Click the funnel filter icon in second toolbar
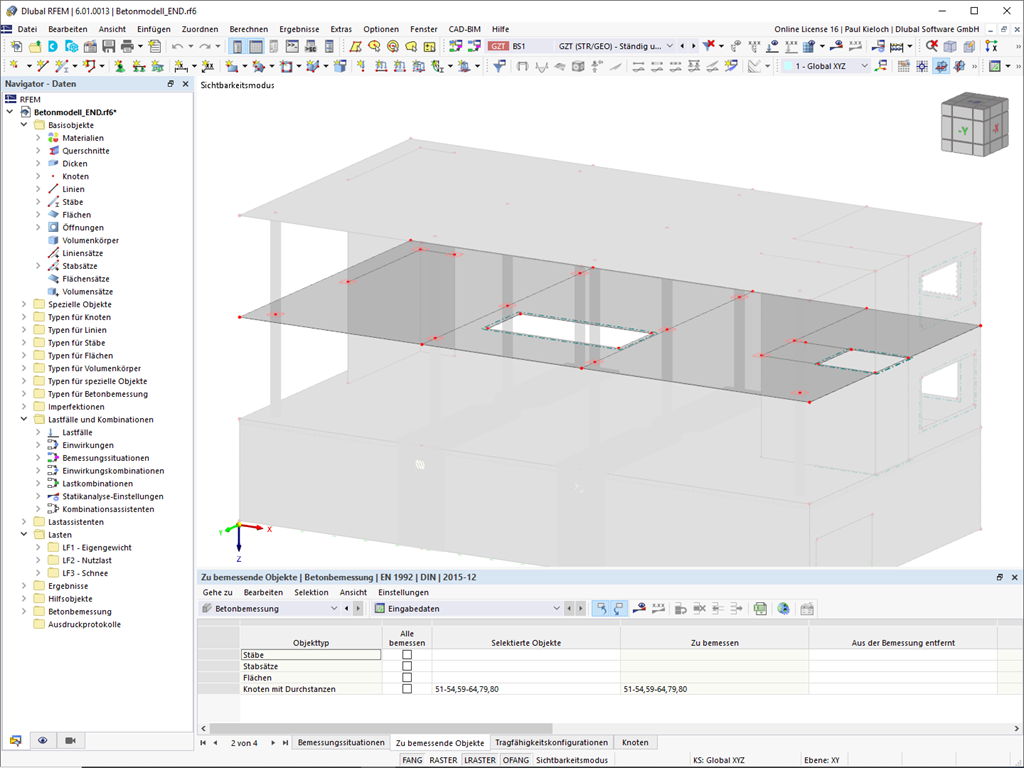The width and height of the screenshot is (1024, 768). pyautogui.click(x=499, y=66)
